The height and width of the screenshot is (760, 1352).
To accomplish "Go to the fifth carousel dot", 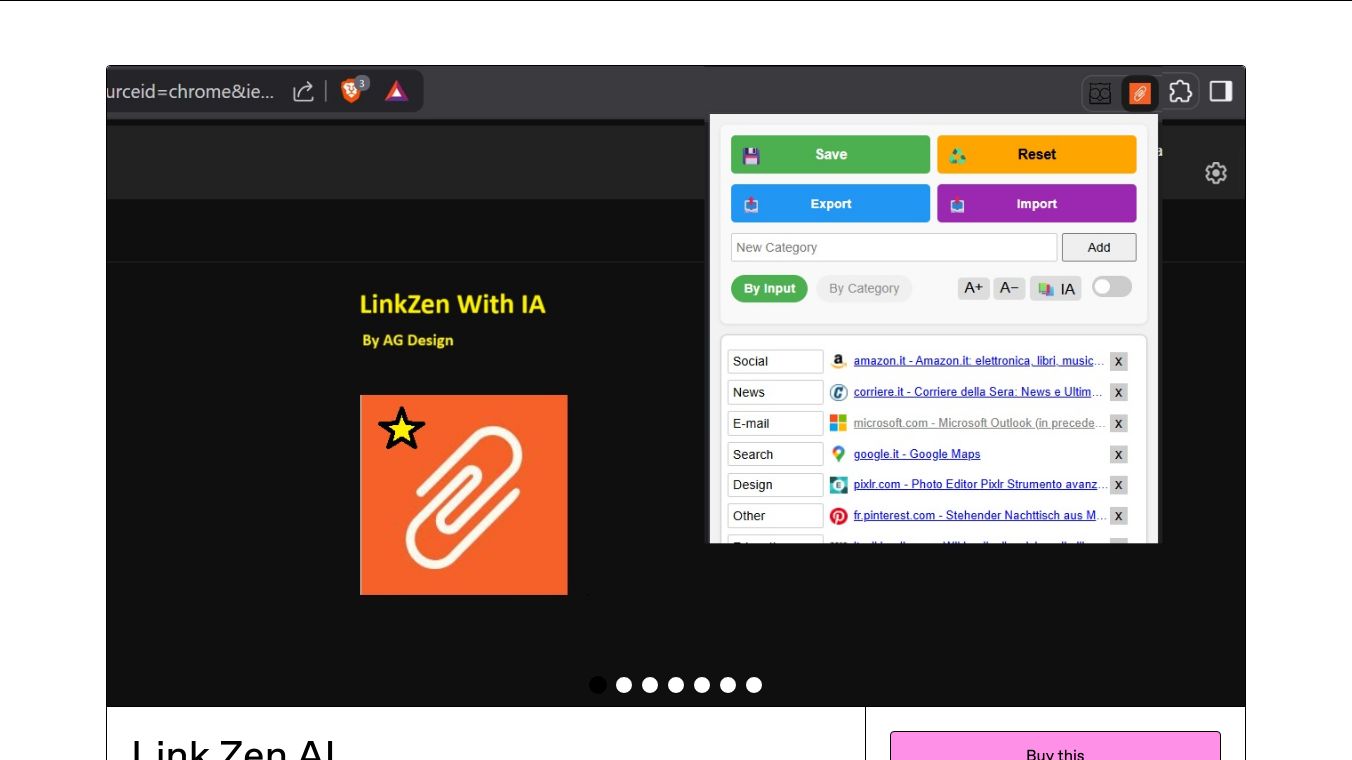I will point(702,685).
